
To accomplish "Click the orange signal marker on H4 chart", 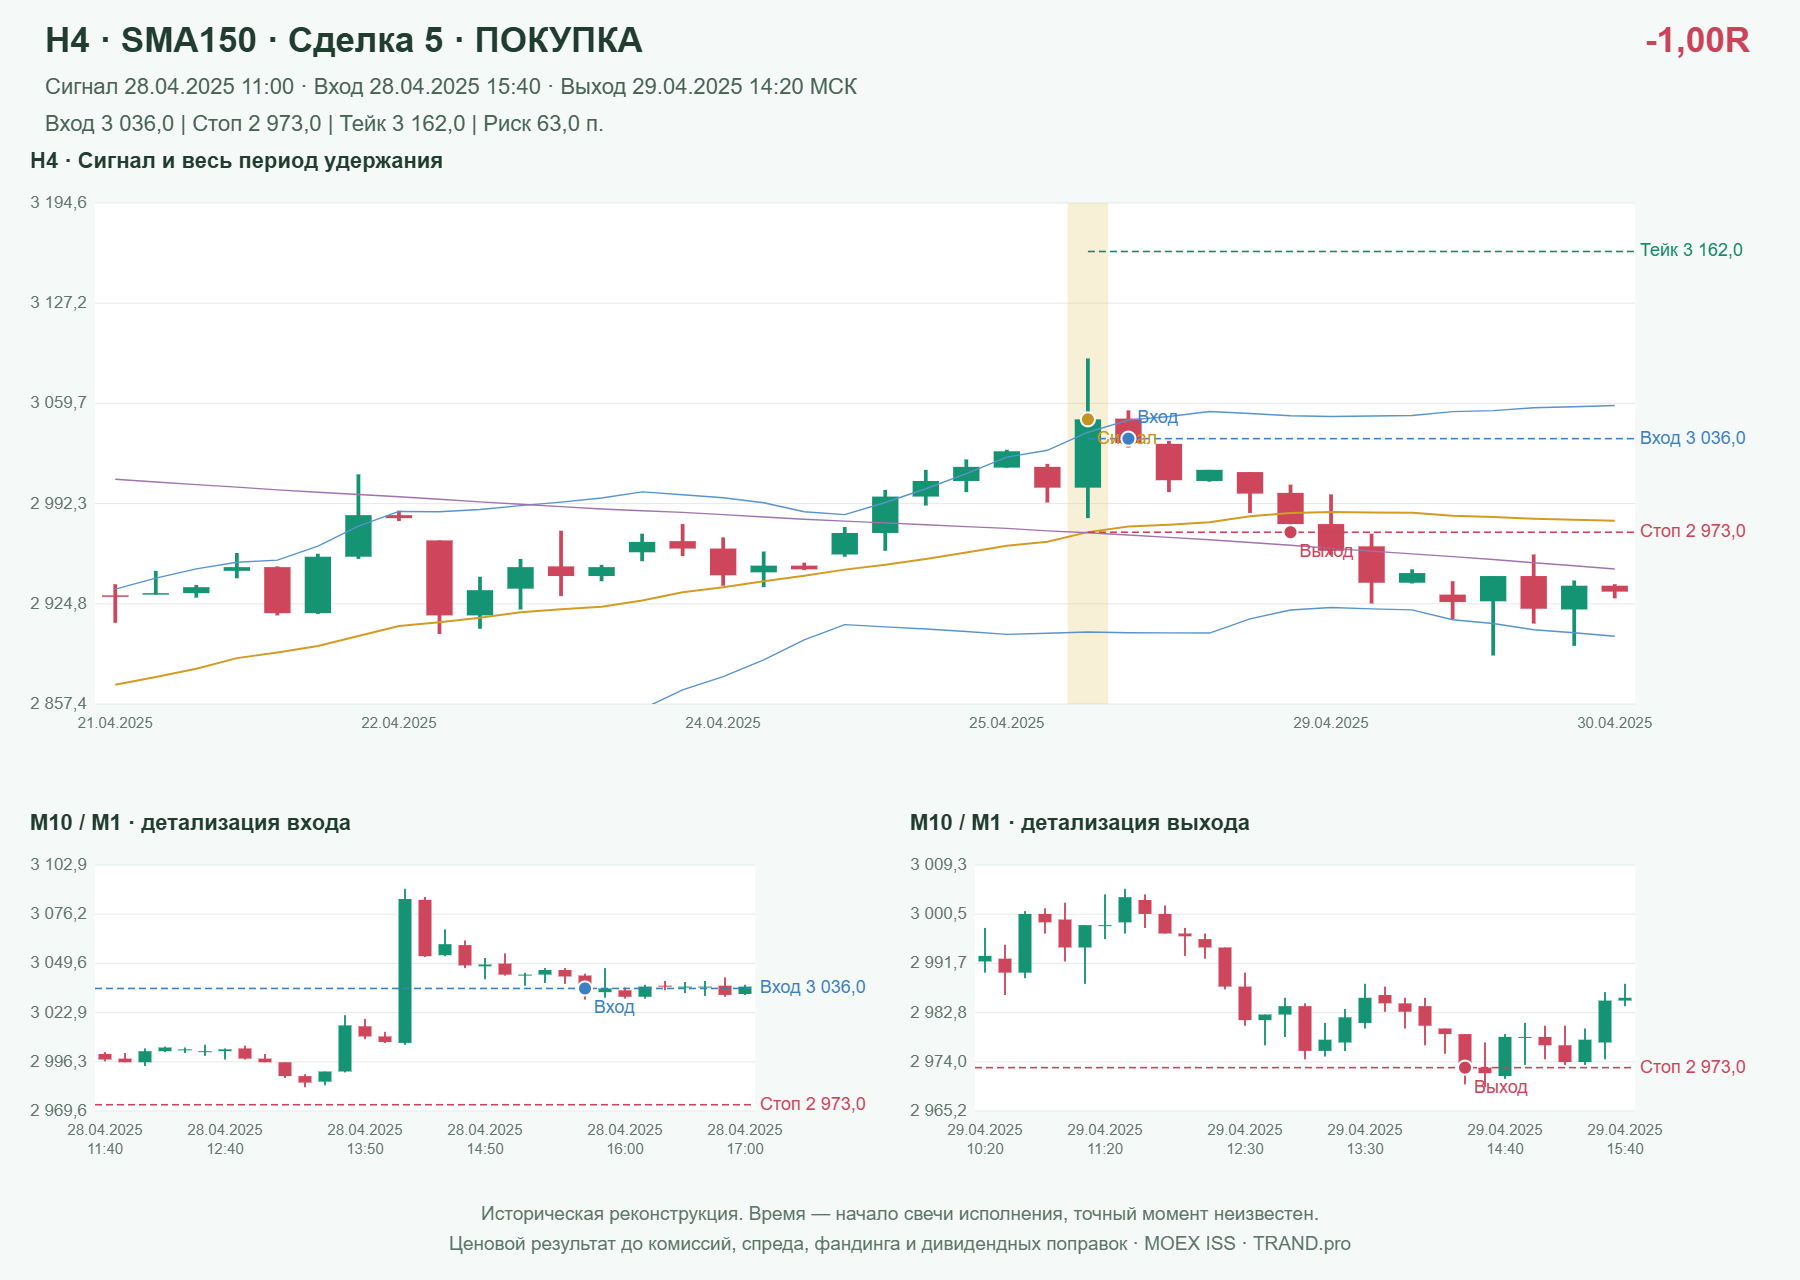I will (1088, 419).
